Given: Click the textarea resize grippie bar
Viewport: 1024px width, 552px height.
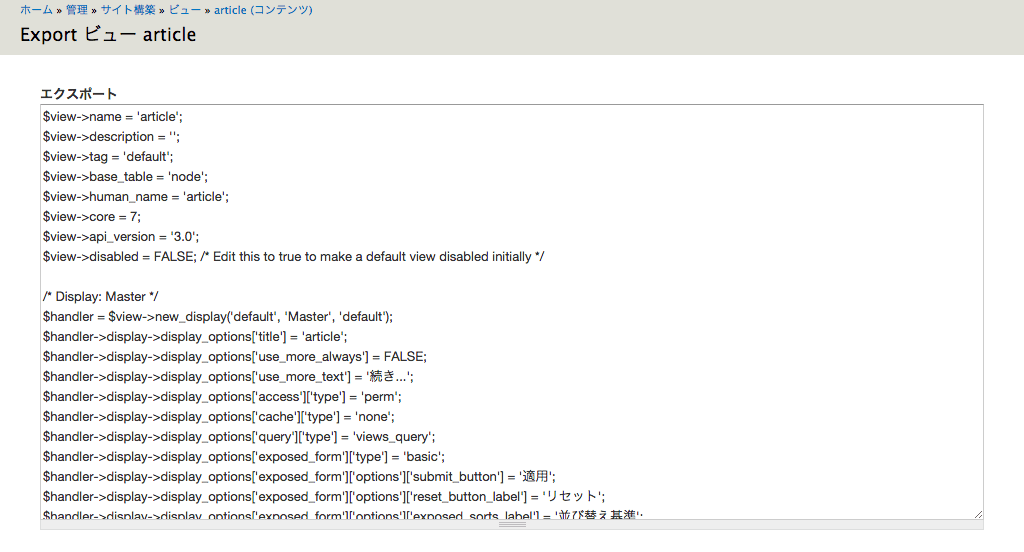Looking at the screenshot, I should coord(512,525).
